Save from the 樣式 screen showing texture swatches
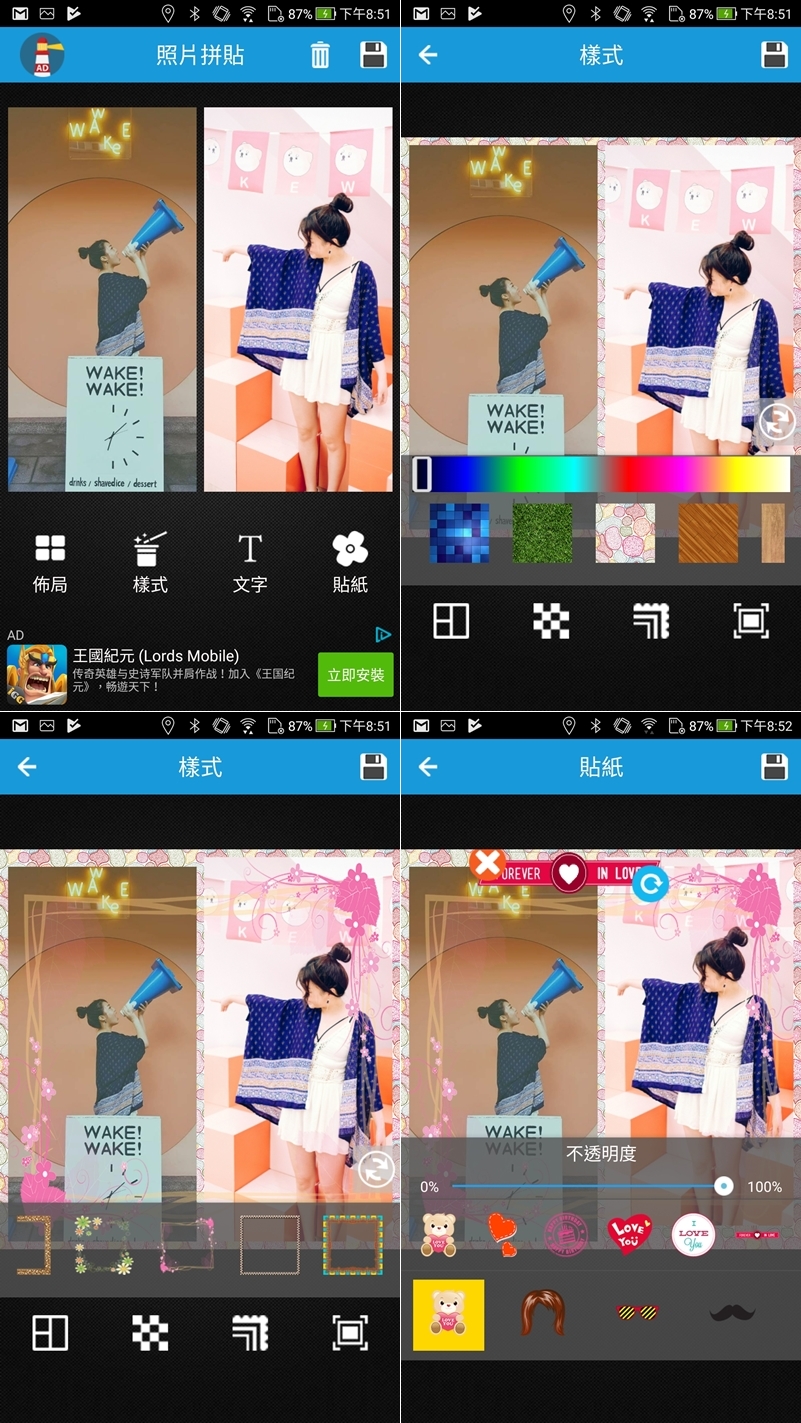The width and height of the screenshot is (801, 1423). coord(775,55)
